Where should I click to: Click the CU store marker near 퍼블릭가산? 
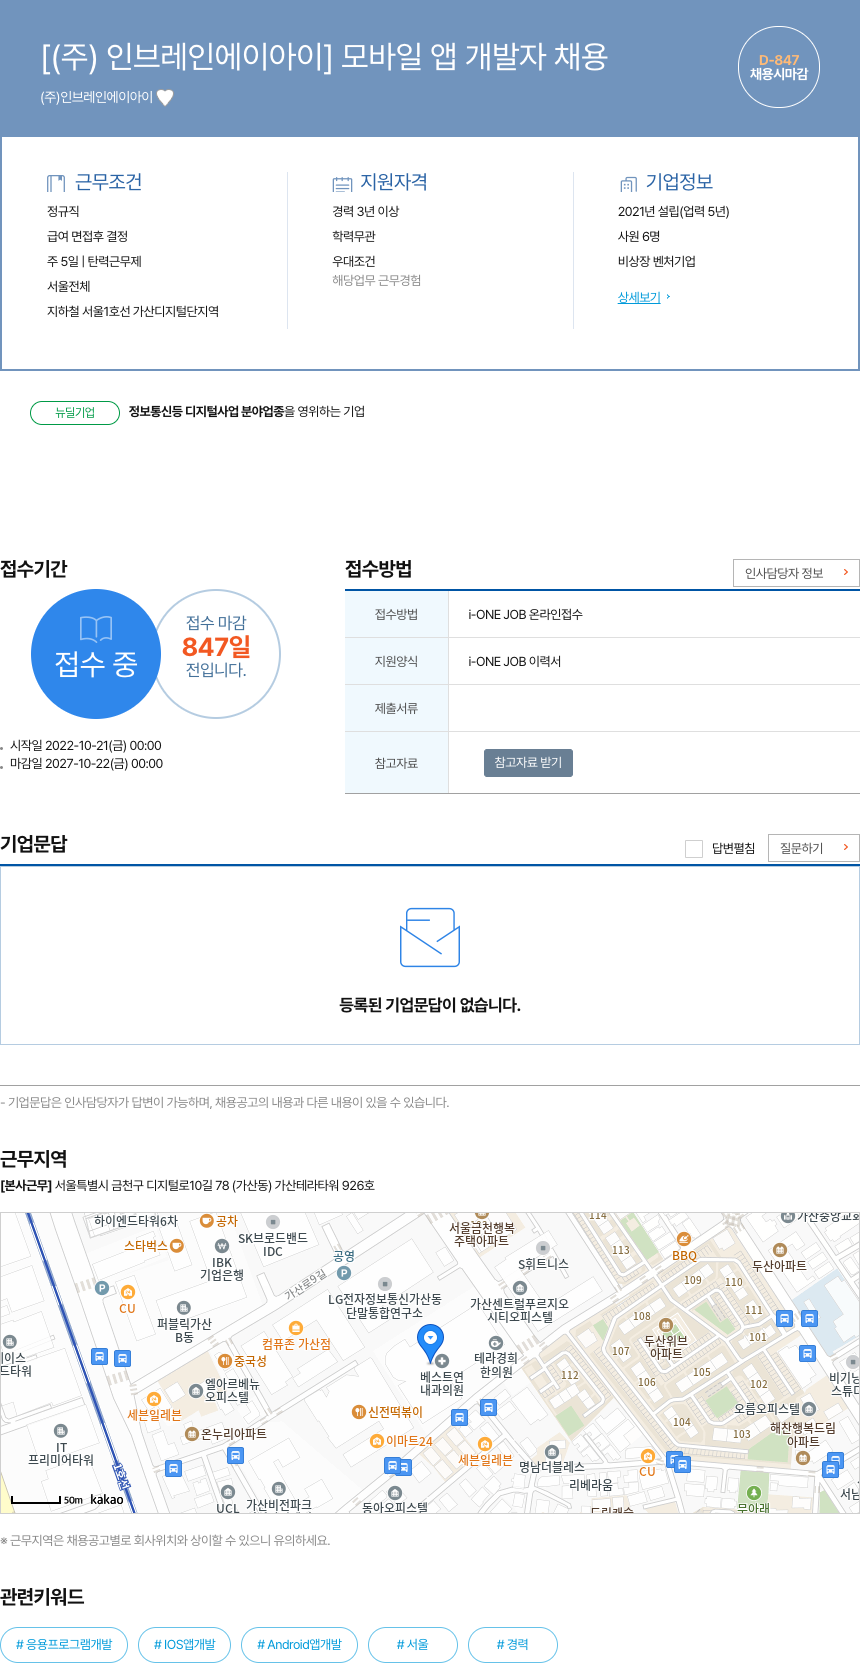coord(128,1292)
